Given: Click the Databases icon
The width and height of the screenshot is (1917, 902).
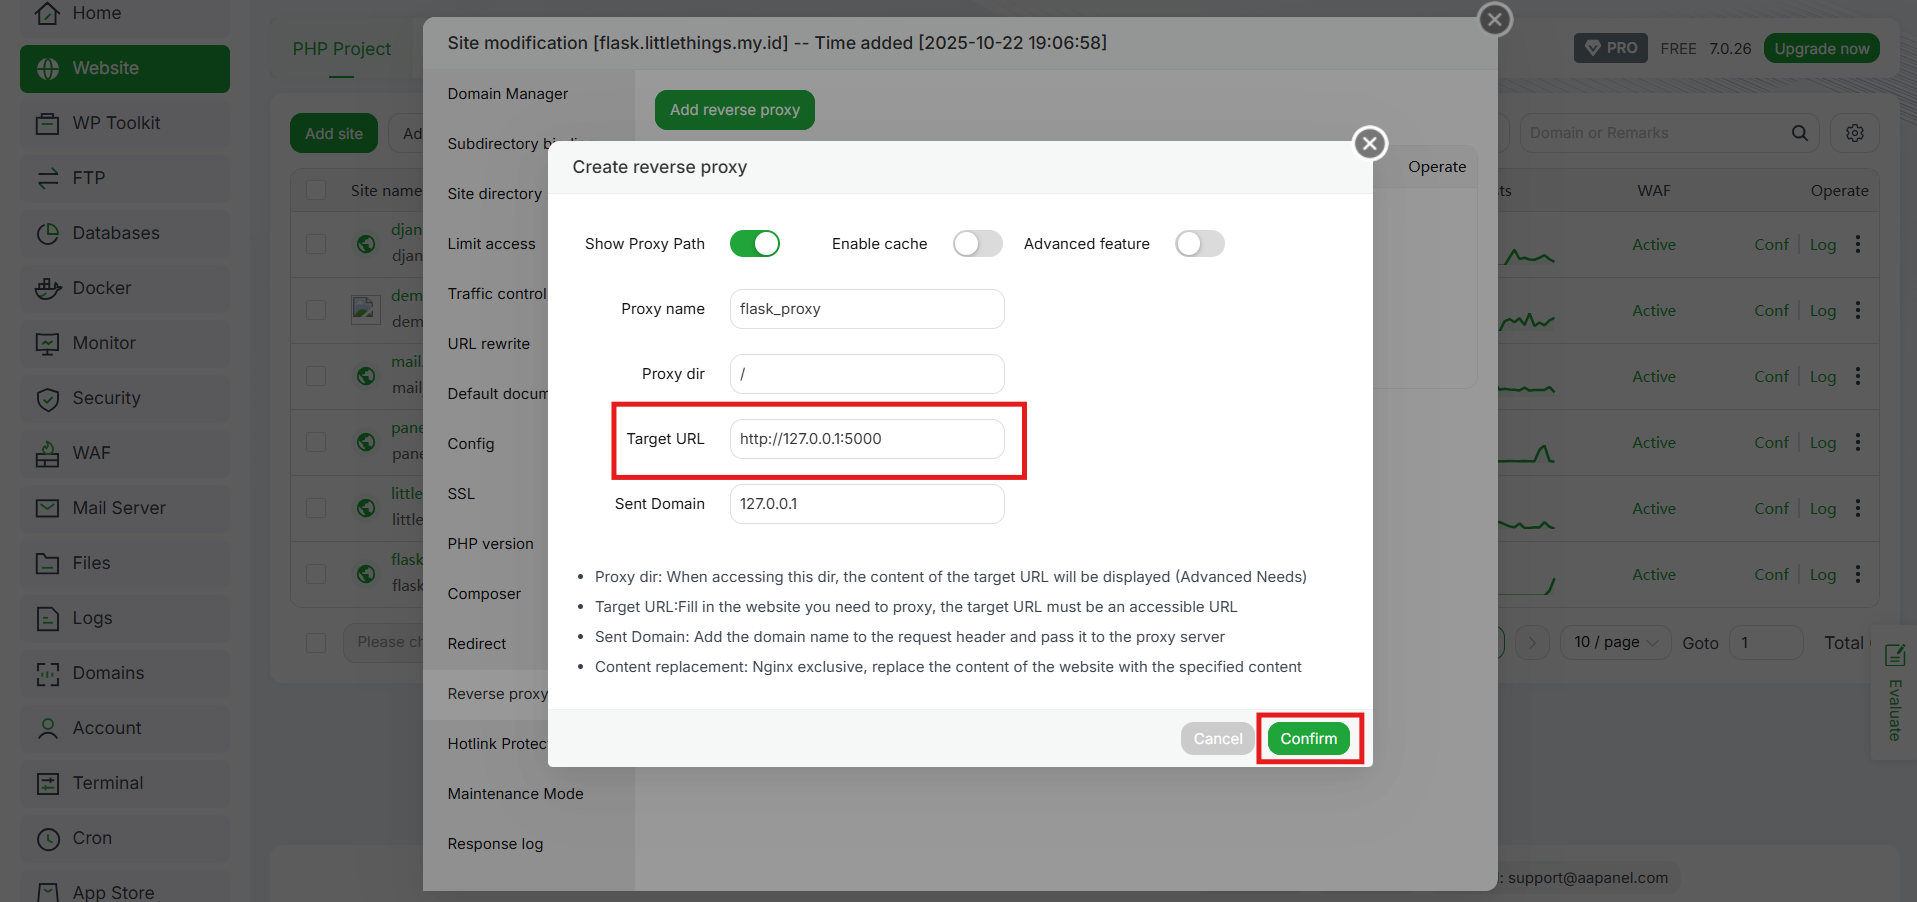Looking at the screenshot, I should [47, 233].
